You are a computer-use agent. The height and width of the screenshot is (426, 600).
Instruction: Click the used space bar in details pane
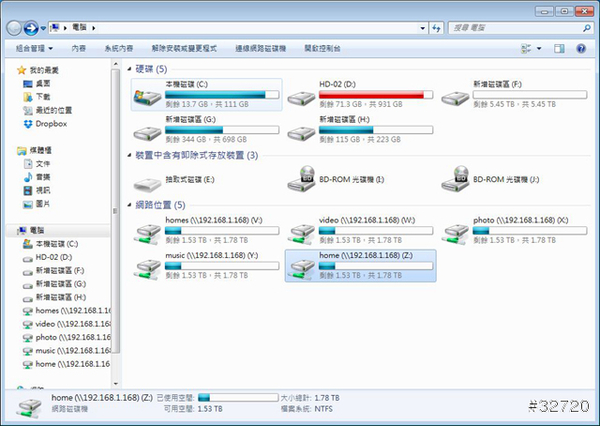(x=238, y=398)
